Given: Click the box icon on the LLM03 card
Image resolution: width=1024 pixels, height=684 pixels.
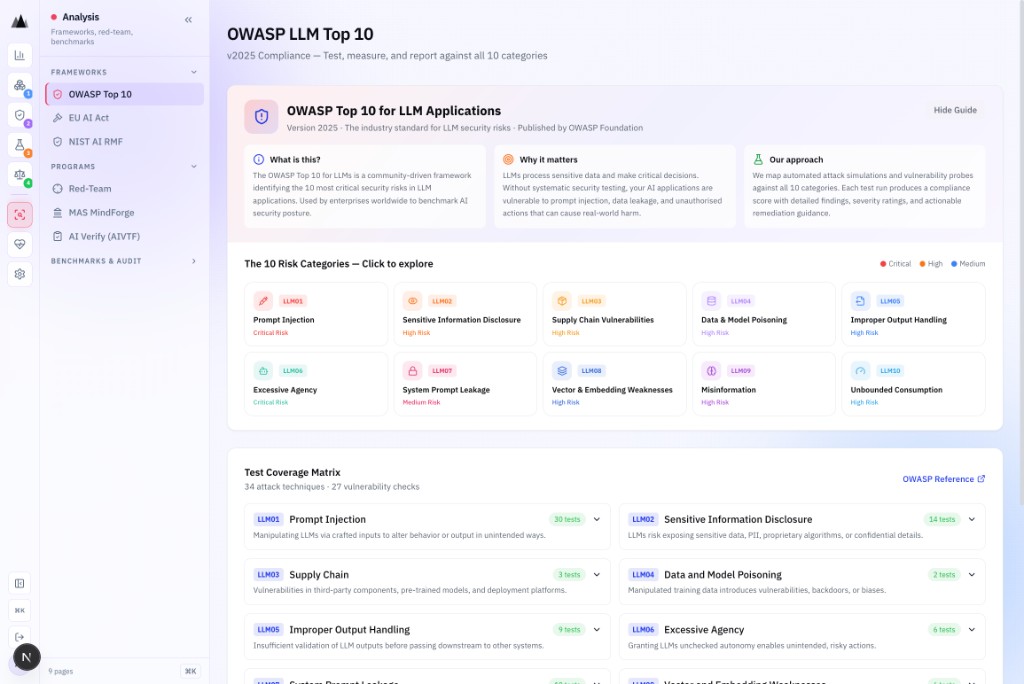Looking at the screenshot, I should 562,301.
